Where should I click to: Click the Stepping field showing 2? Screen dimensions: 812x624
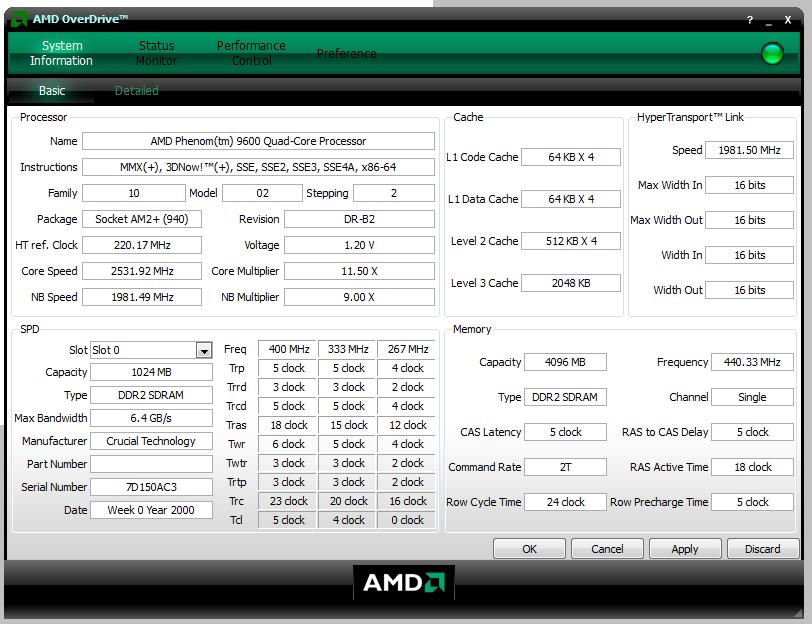coord(394,193)
